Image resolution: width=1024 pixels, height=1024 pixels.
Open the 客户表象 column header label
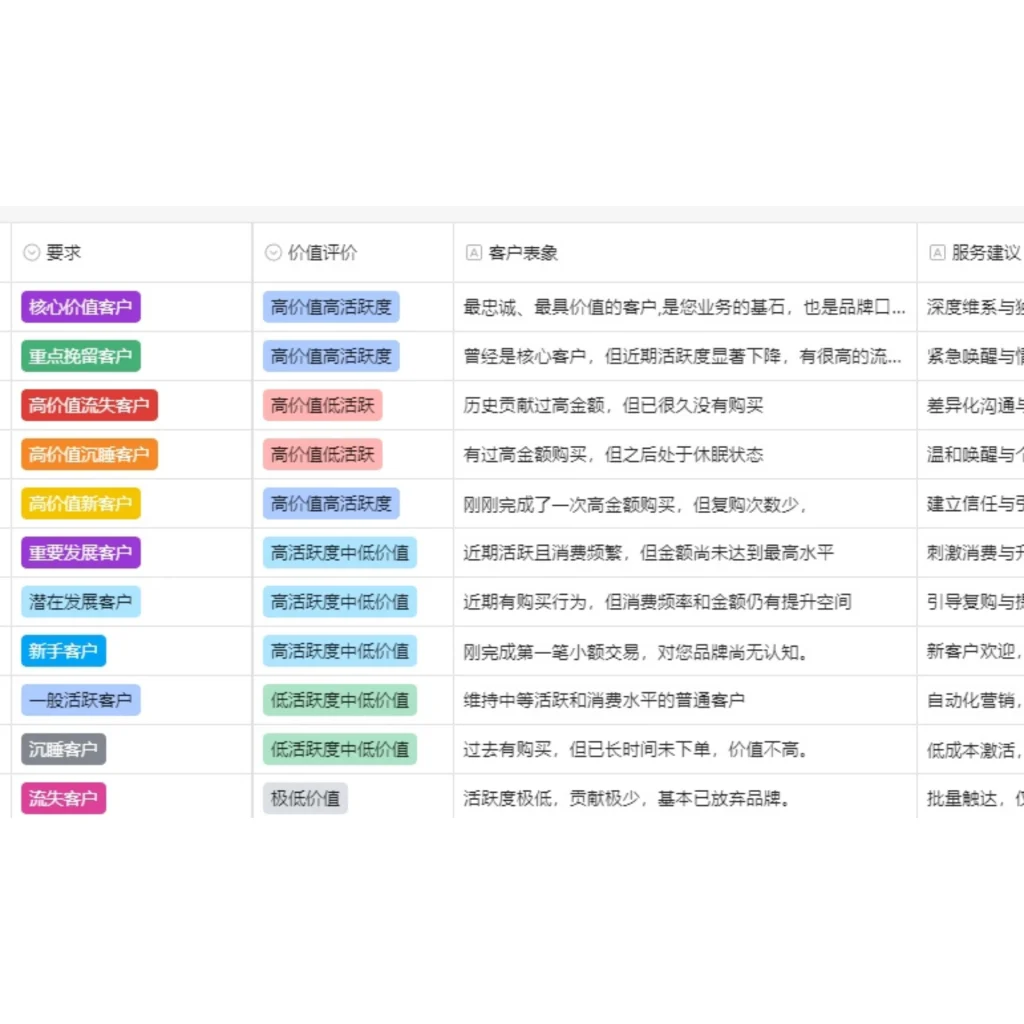(523, 253)
